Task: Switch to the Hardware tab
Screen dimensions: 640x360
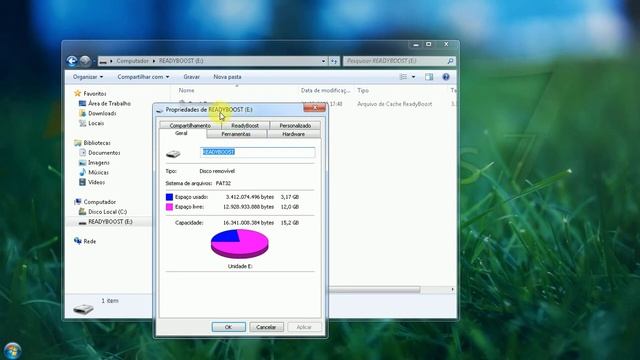Action: [x=293, y=134]
